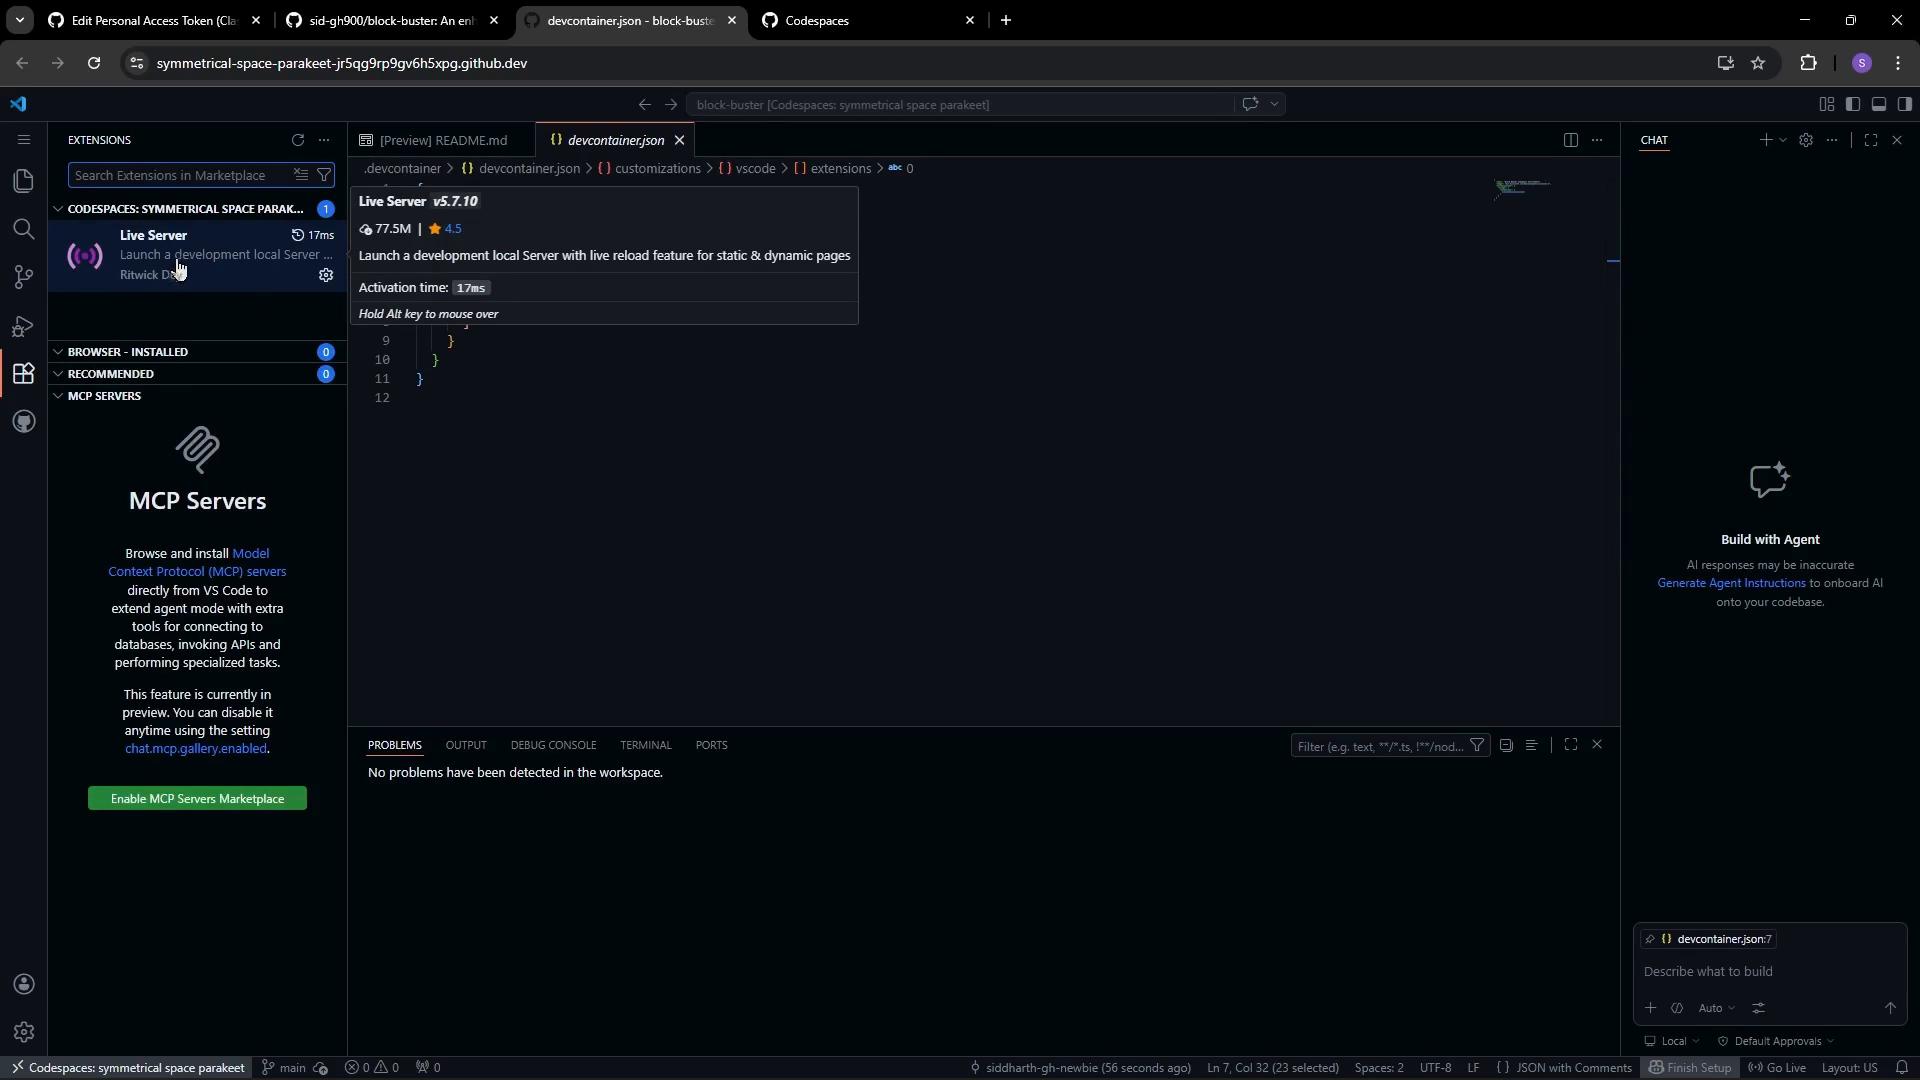This screenshot has width=1920, height=1080.
Task: Open browser tab search dropdown
Action: click(x=19, y=20)
